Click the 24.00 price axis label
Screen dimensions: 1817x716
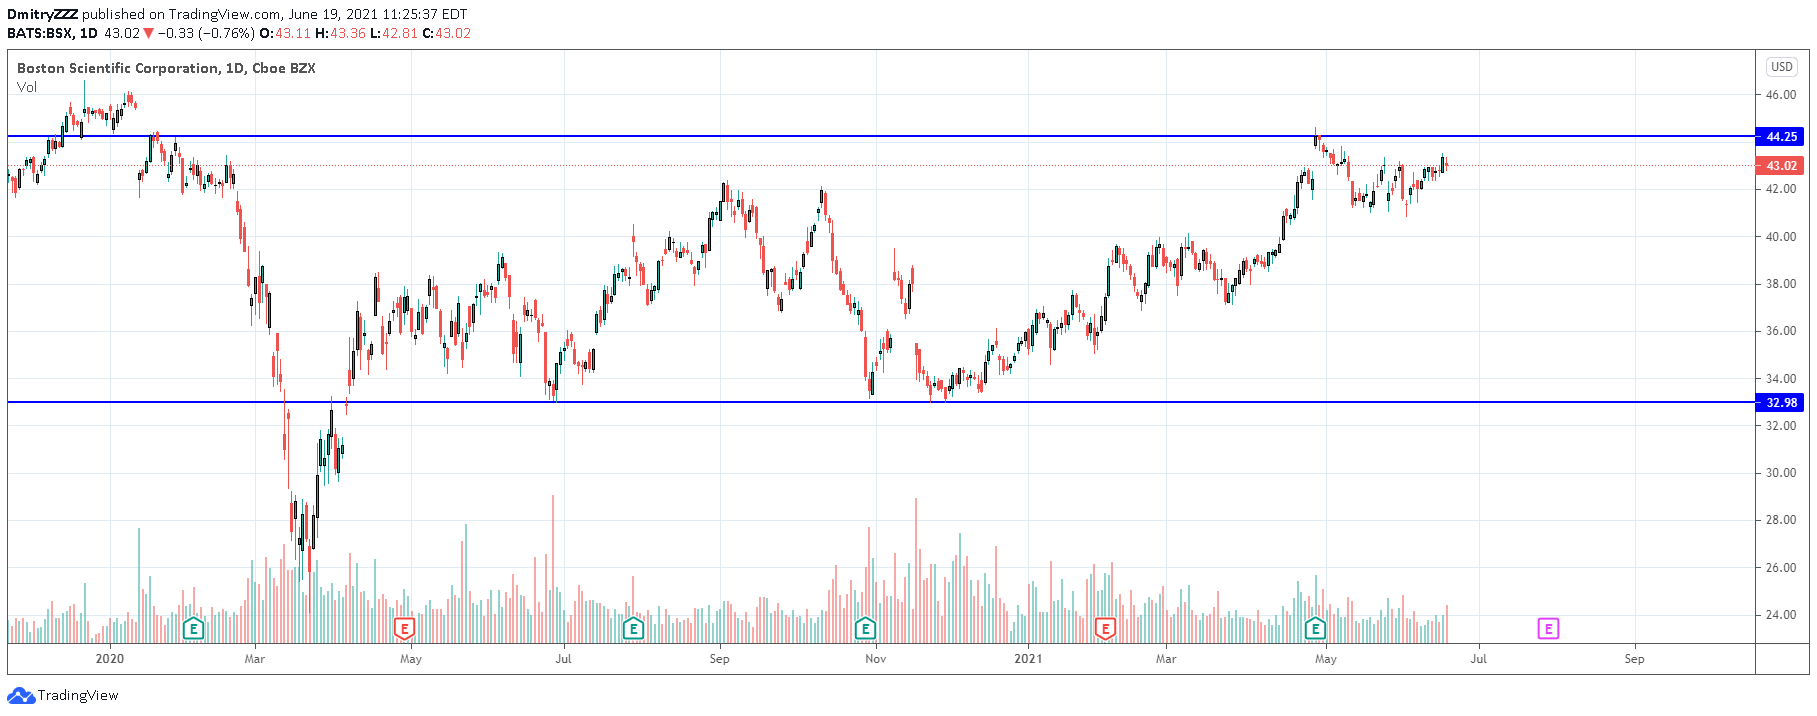[1781, 615]
